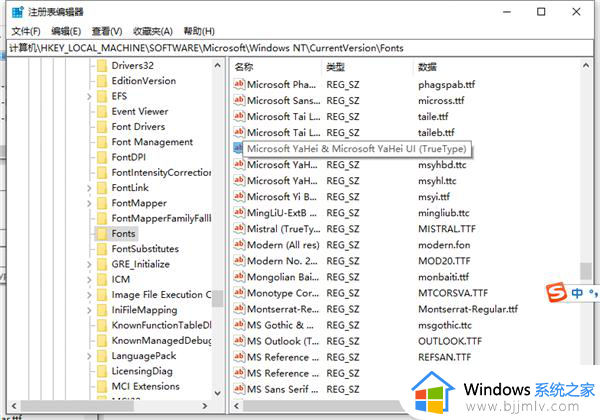Select the Font Drivers folder icon
The height and width of the screenshot is (420, 600).
102,127
